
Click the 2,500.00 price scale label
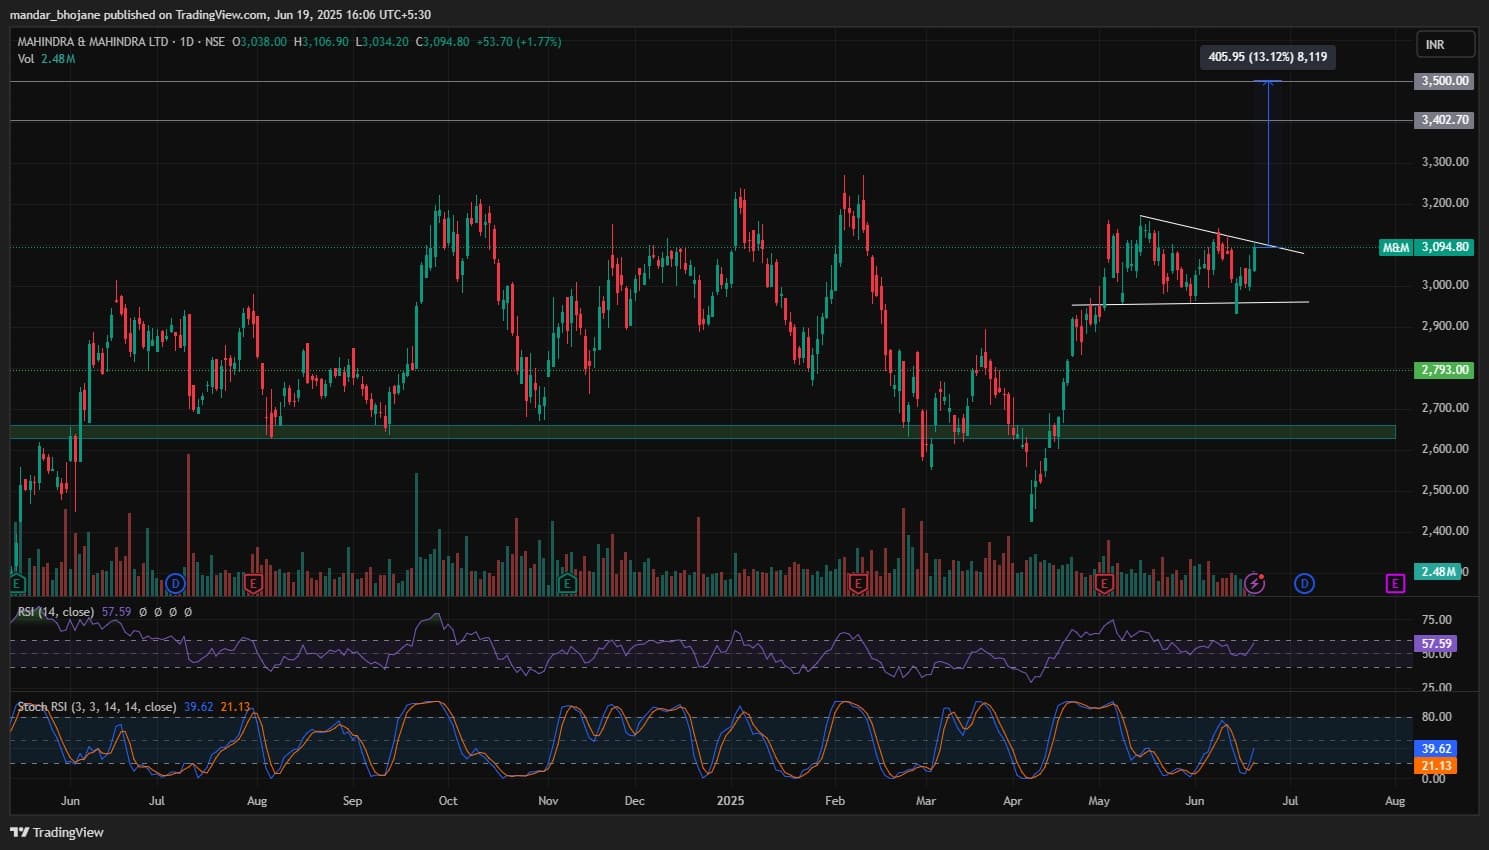tap(1445, 490)
